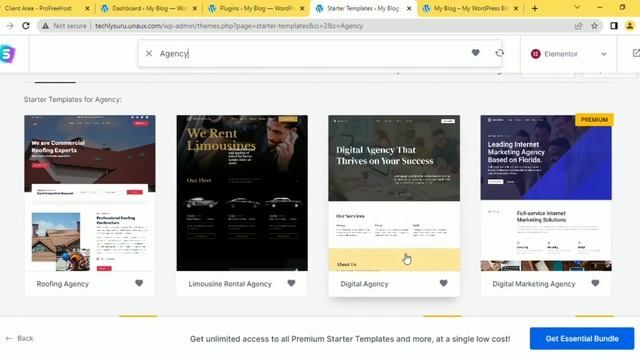
Task: Click the Not secure warning icon
Action: coord(45,26)
